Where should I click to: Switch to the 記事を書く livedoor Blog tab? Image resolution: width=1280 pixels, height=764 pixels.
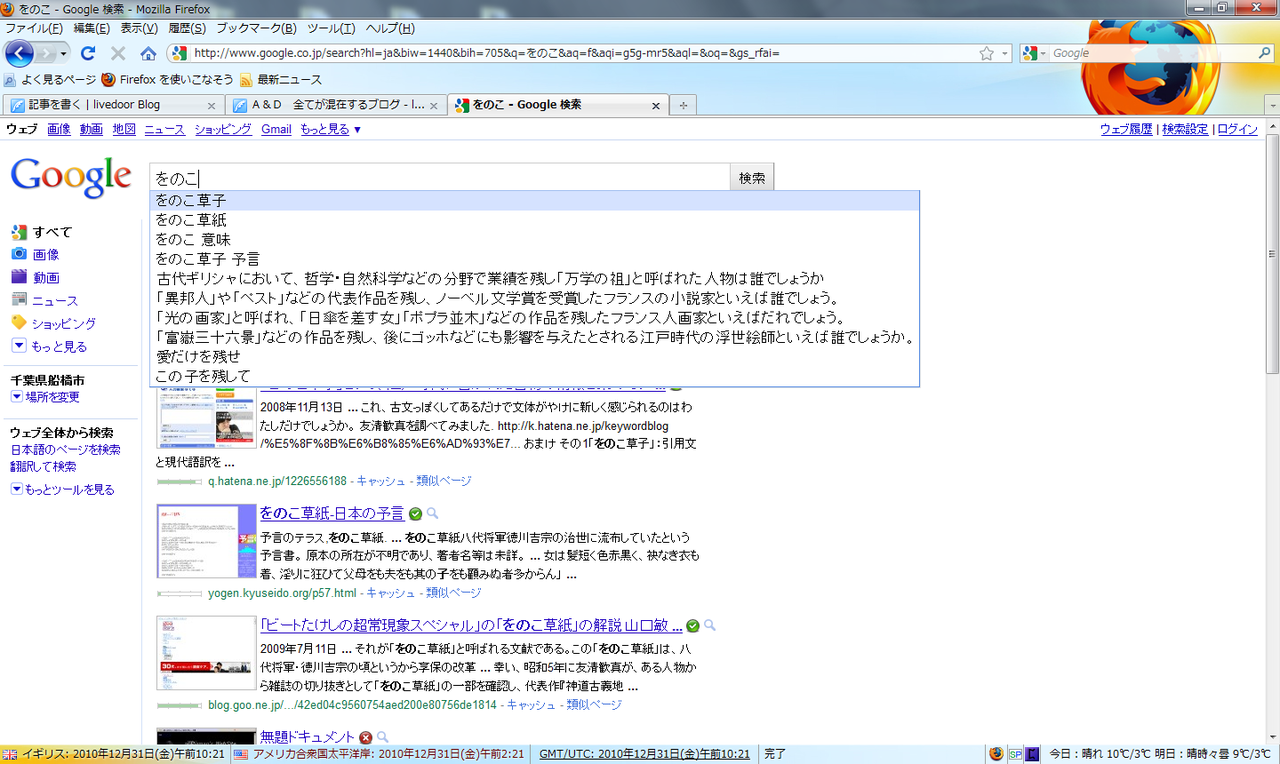coord(113,105)
